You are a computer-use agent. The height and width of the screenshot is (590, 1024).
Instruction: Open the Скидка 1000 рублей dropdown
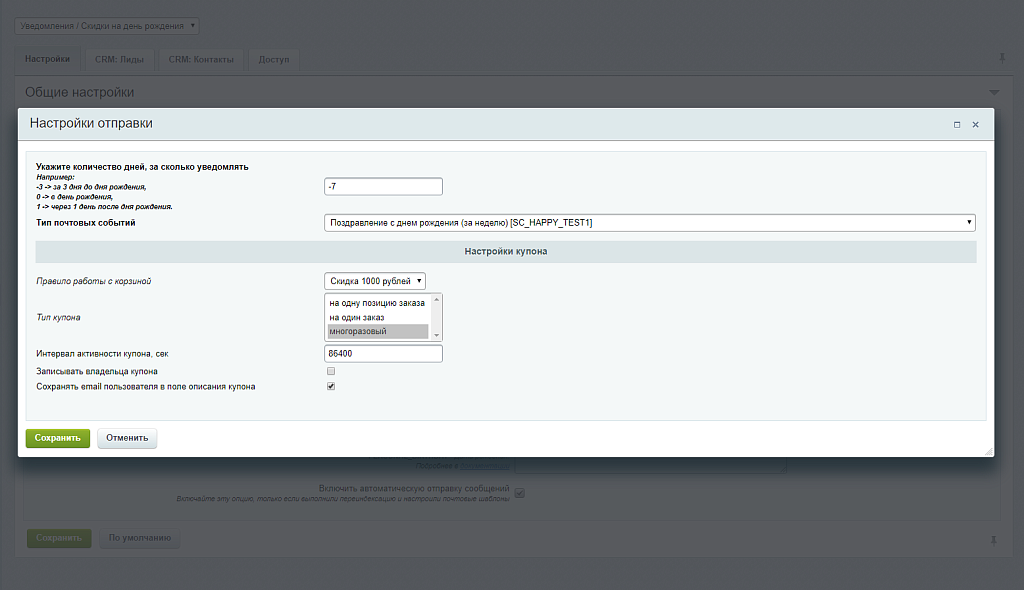(x=375, y=281)
